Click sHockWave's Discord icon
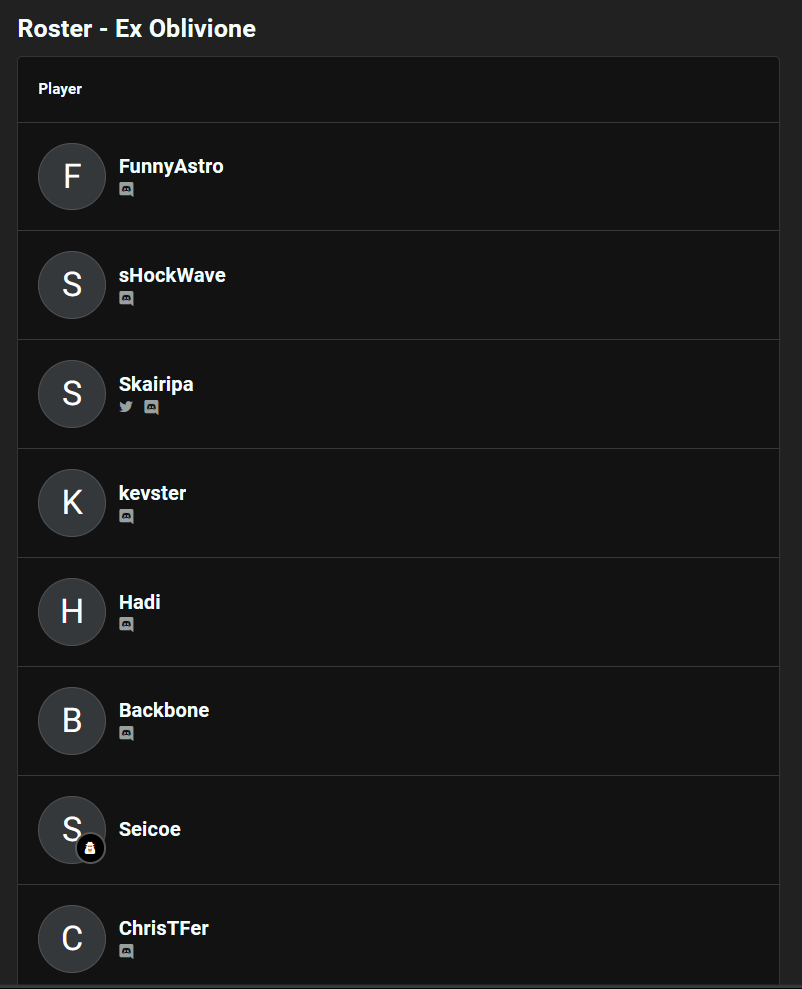The height and width of the screenshot is (989, 802). pyautogui.click(x=126, y=298)
